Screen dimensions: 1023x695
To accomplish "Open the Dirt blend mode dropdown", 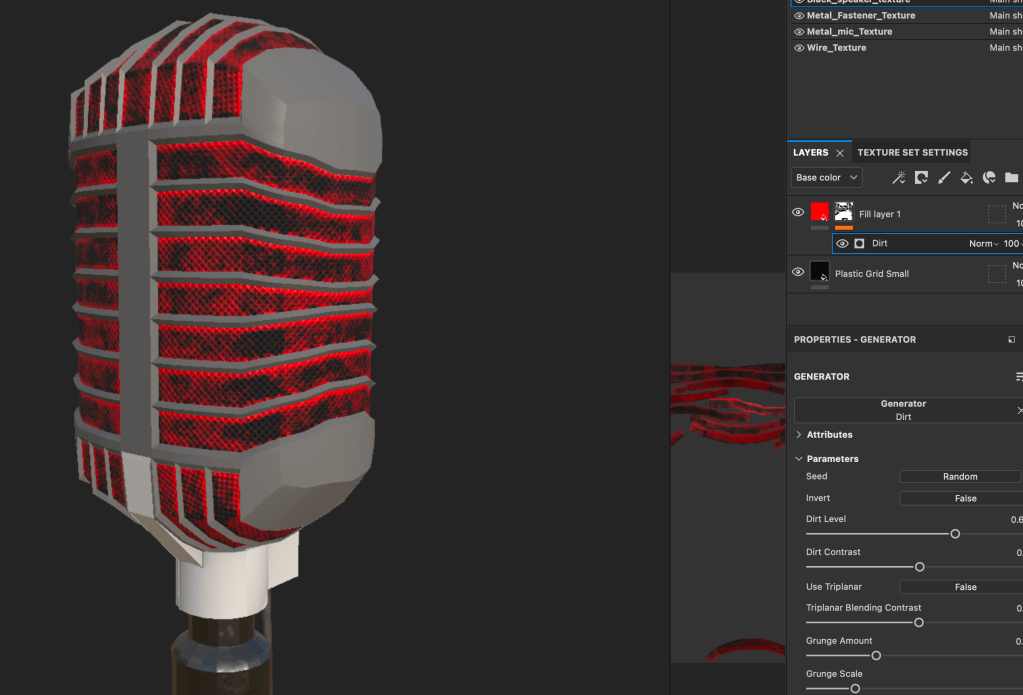I will [981, 244].
